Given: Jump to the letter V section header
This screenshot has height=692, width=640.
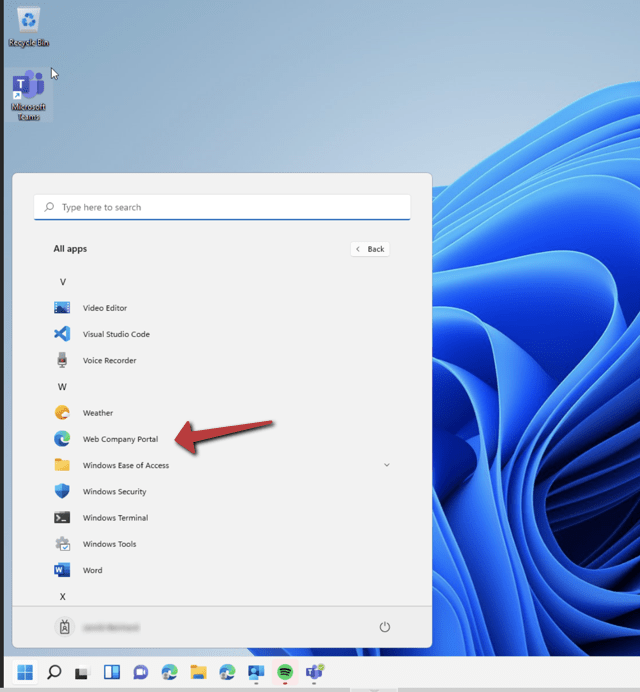Looking at the screenshot, I should click(62, 282).
